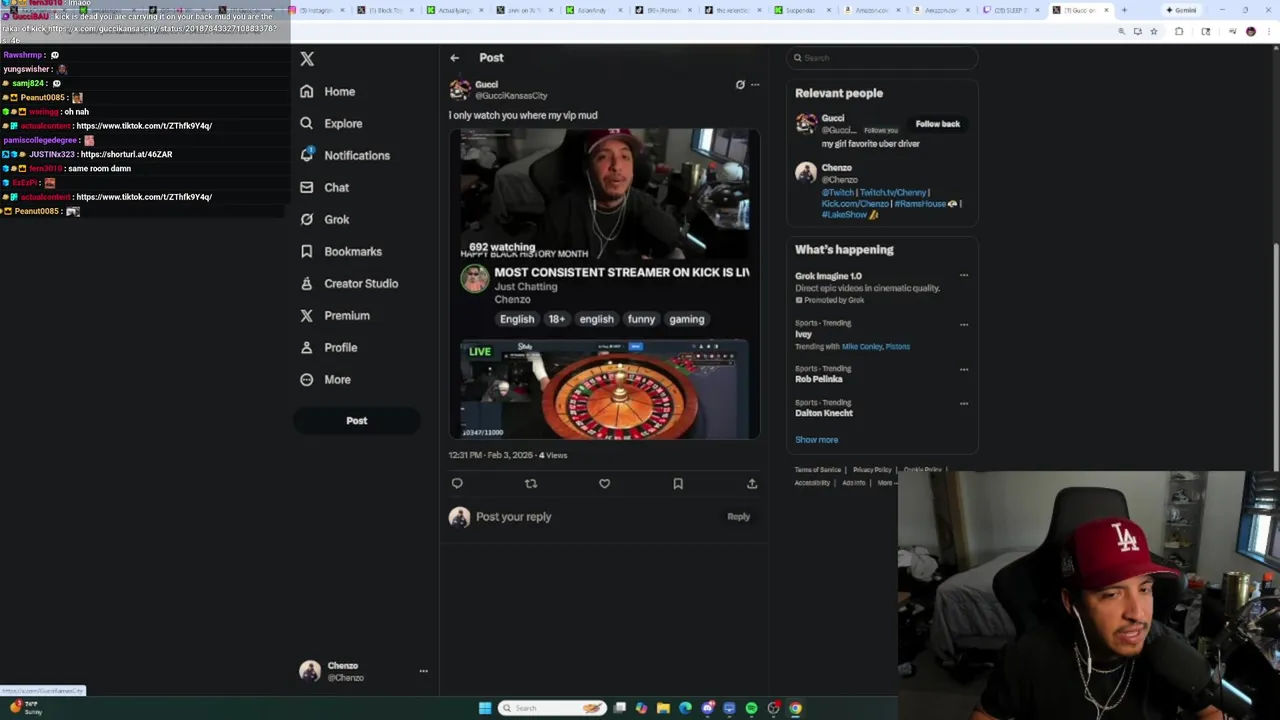Open Notifications in sidebar
Screen dimensions: 1280x720
[x=345, y=155]
